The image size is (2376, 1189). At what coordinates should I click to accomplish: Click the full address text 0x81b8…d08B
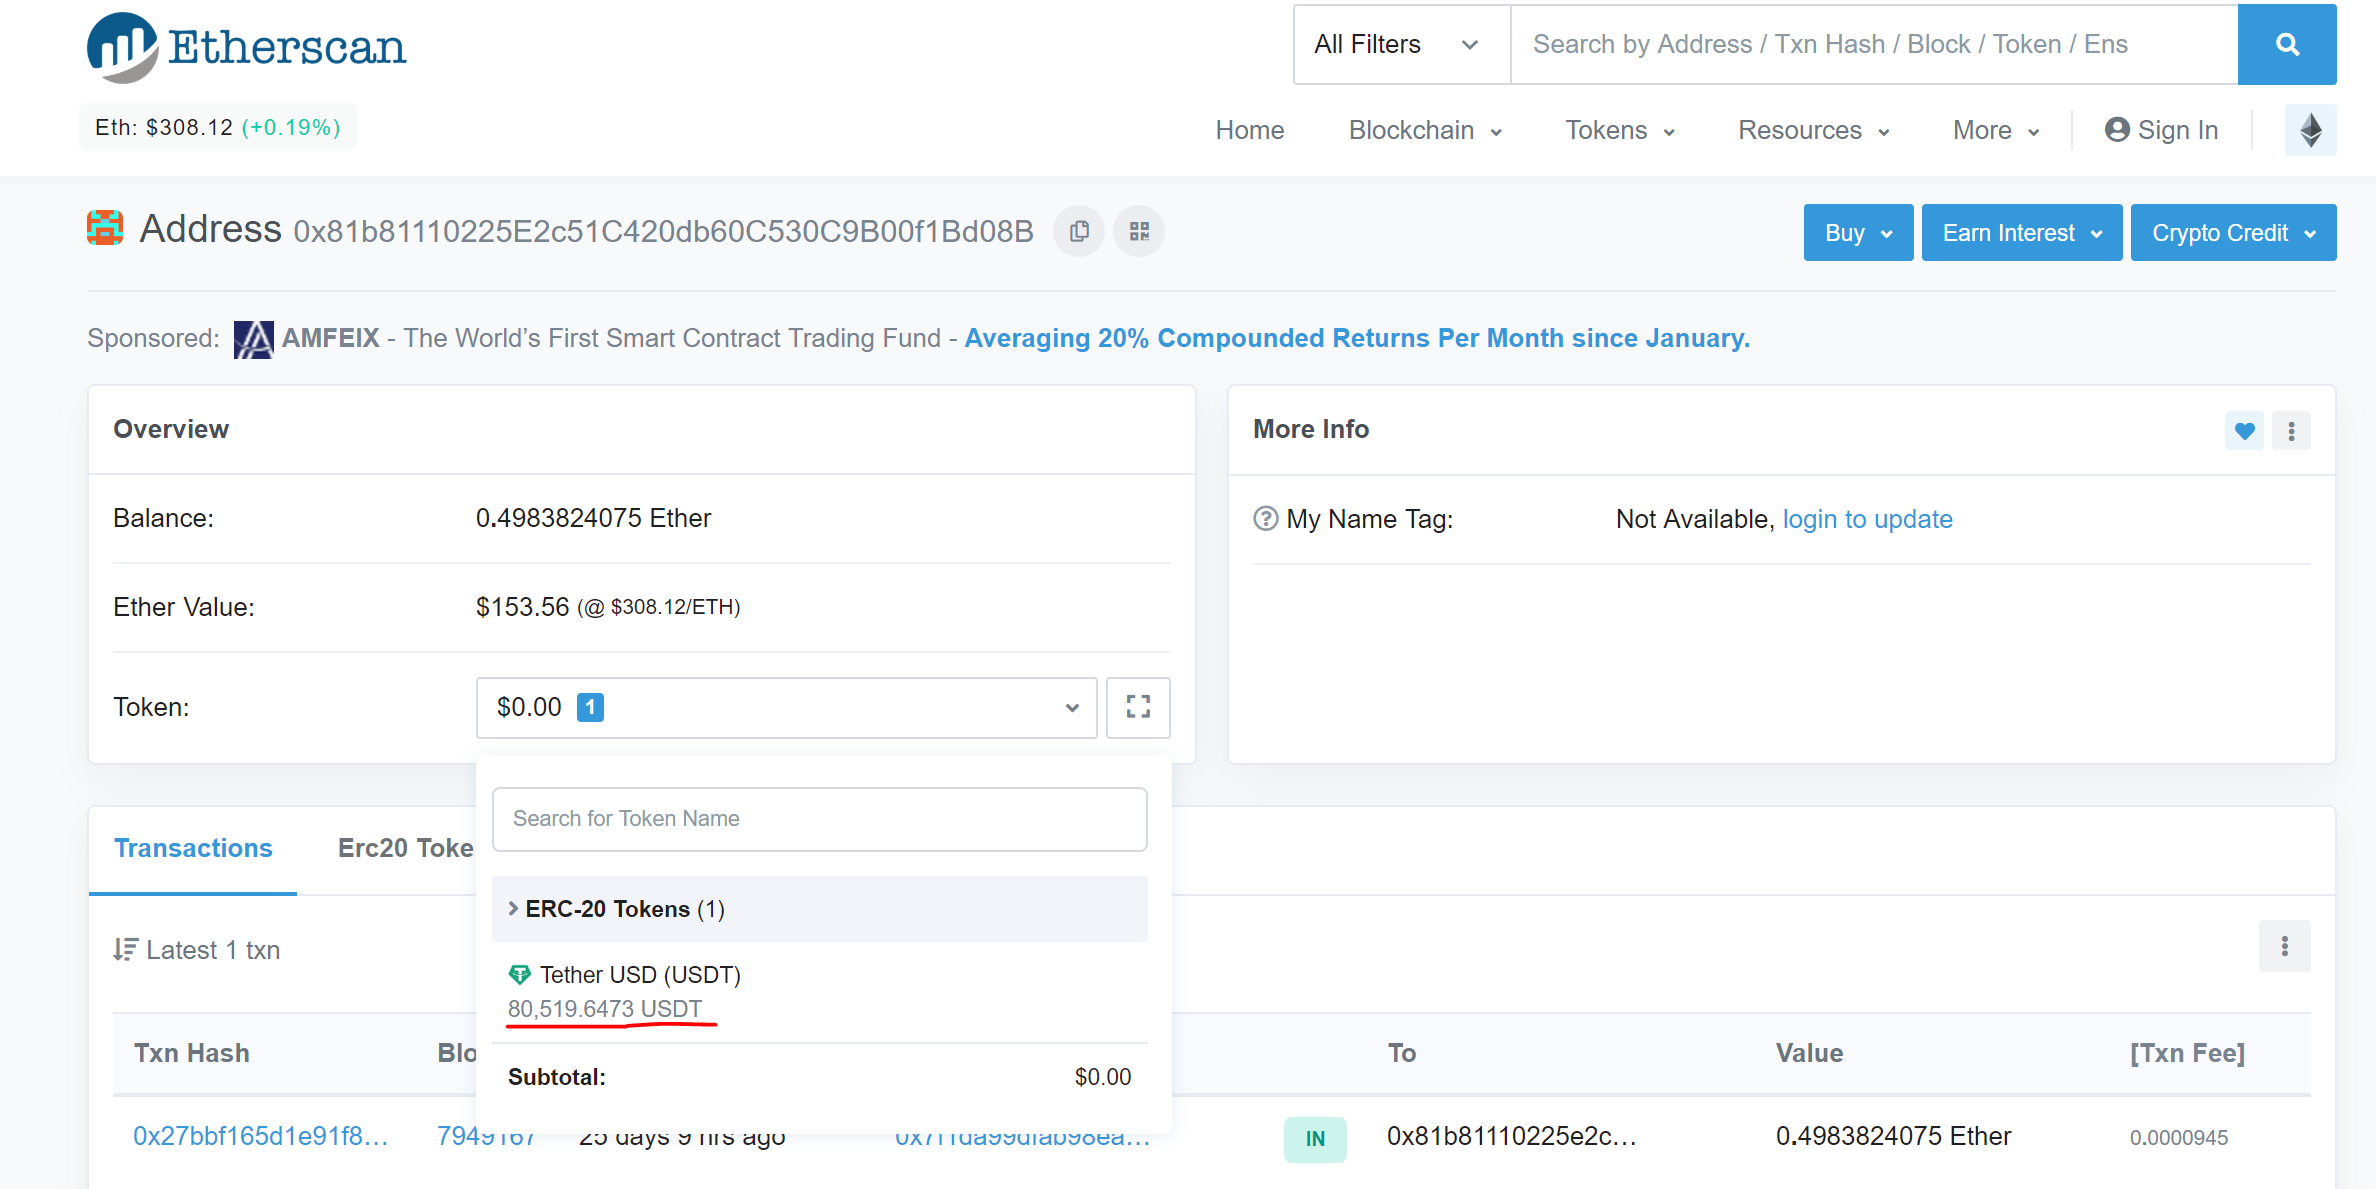click(x=663, y=231)
